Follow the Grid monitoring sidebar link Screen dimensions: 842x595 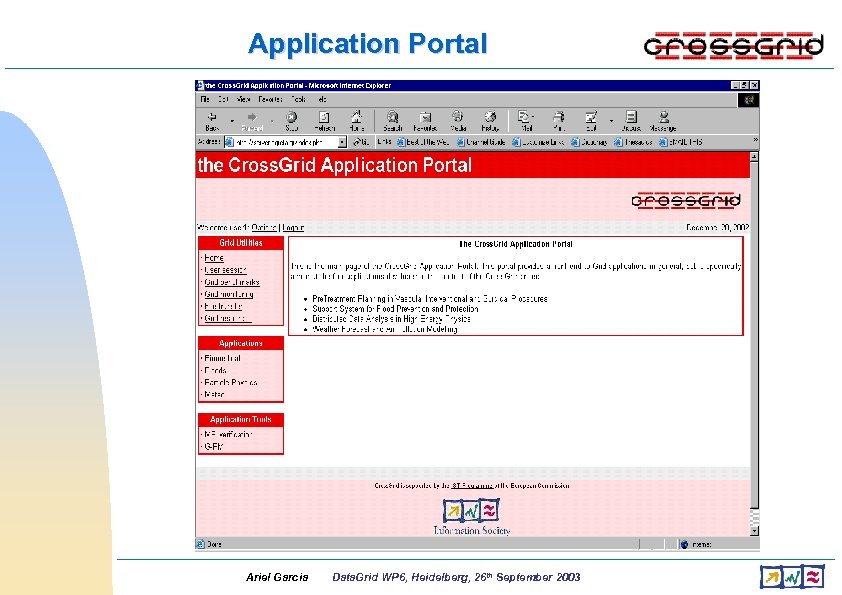click(x=229, y=294)
